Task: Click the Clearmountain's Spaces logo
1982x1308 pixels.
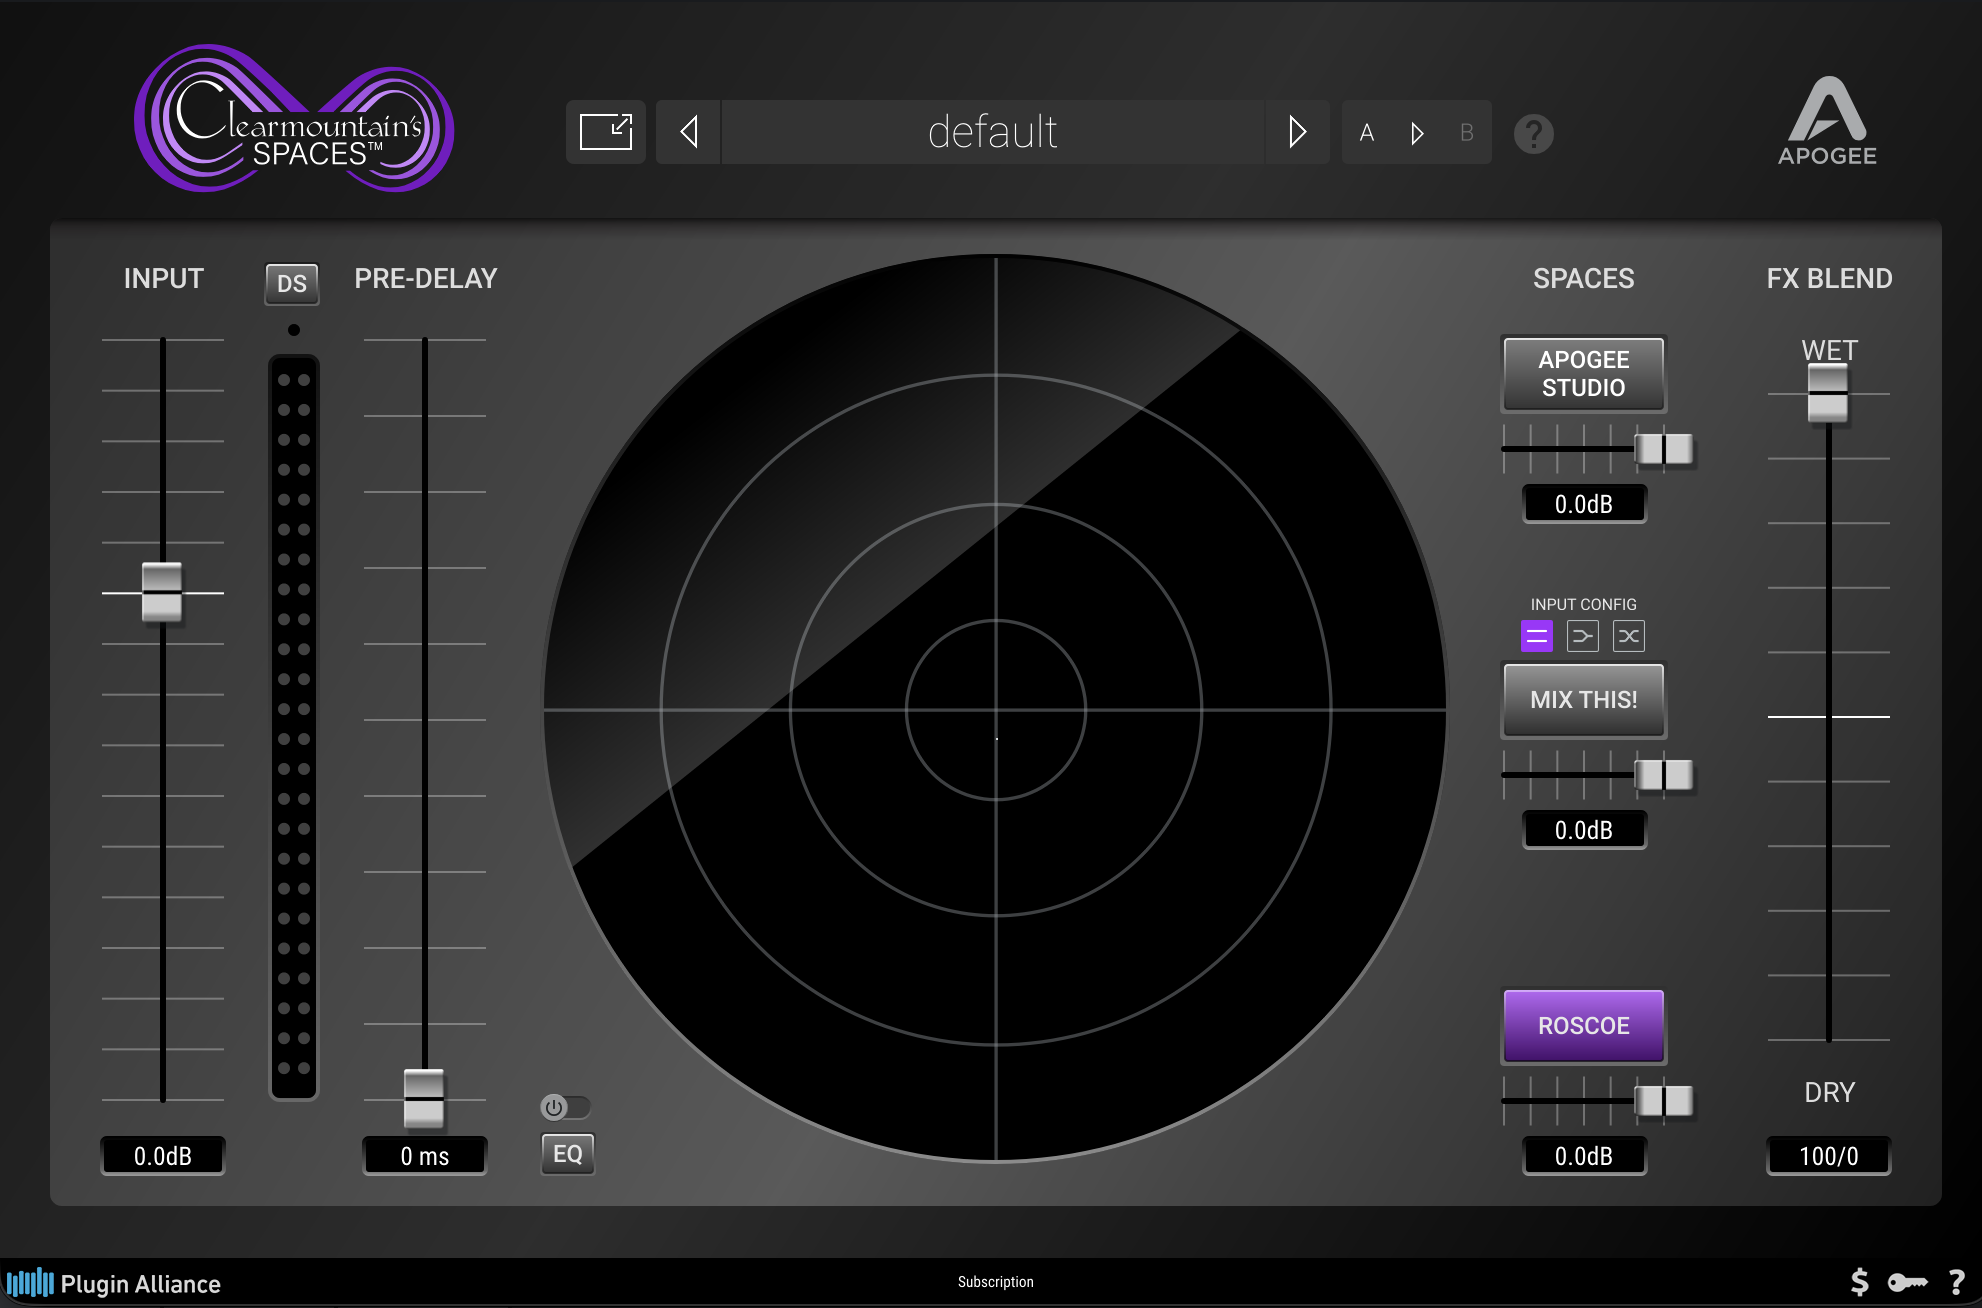Action: point(294,119)
